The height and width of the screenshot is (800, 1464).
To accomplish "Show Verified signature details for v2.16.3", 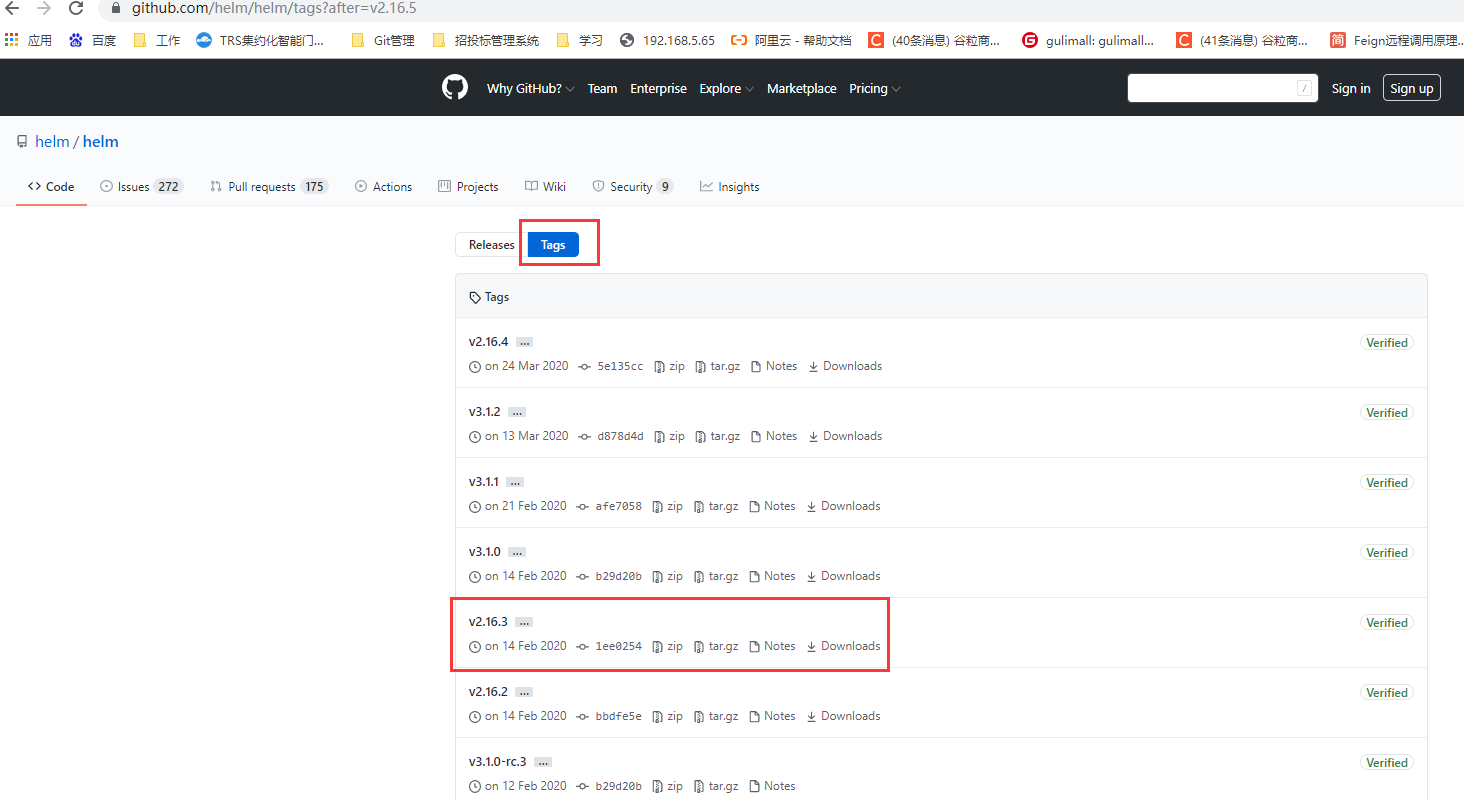I will (x=1387, y=622).
